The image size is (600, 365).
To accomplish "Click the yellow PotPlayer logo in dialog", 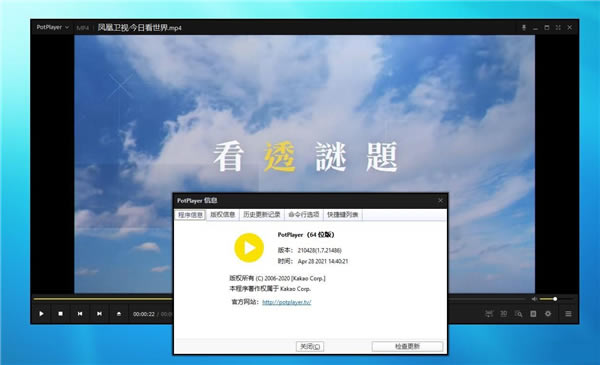I will point(249,248).
